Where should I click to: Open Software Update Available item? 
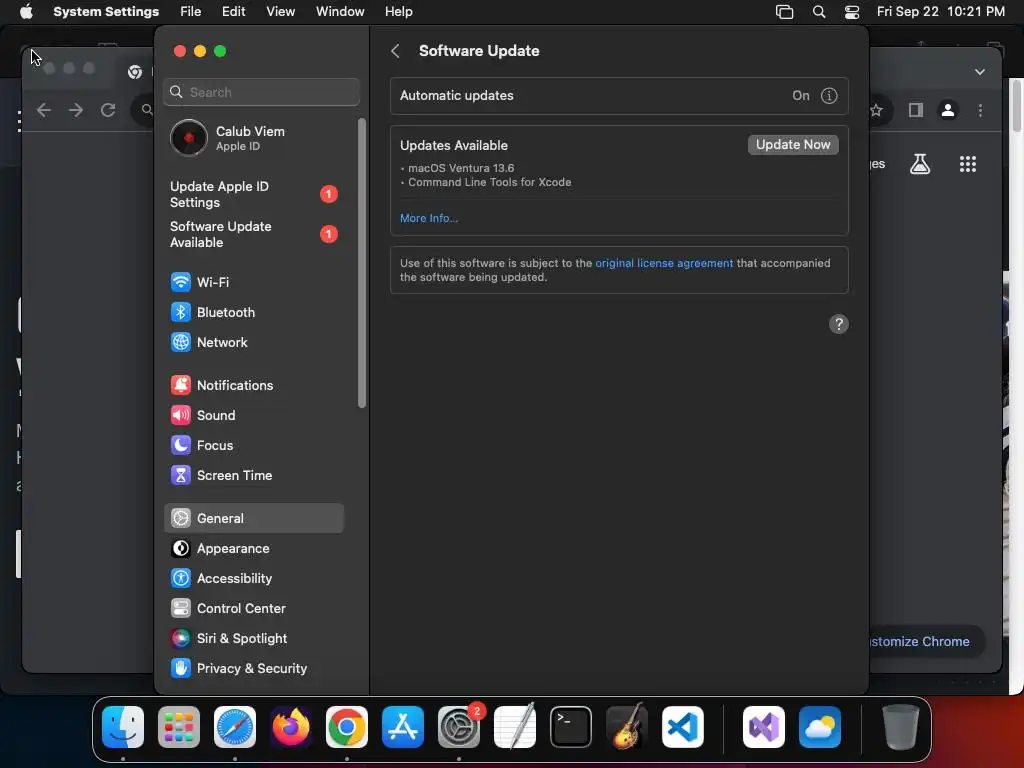(x=253, y=234)
